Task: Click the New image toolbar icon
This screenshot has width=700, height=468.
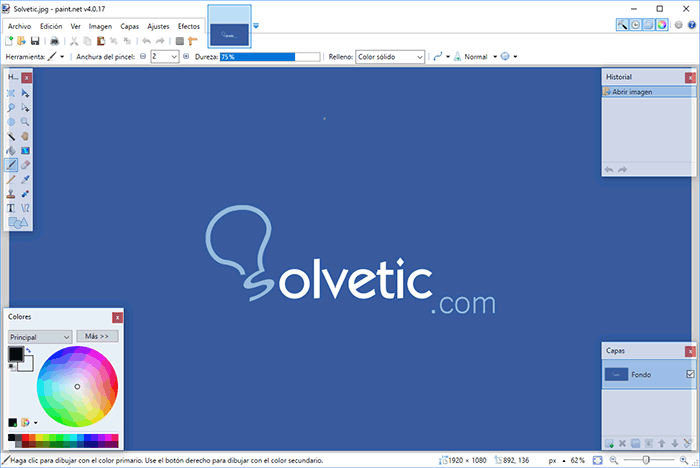Action: coord(9,41)
